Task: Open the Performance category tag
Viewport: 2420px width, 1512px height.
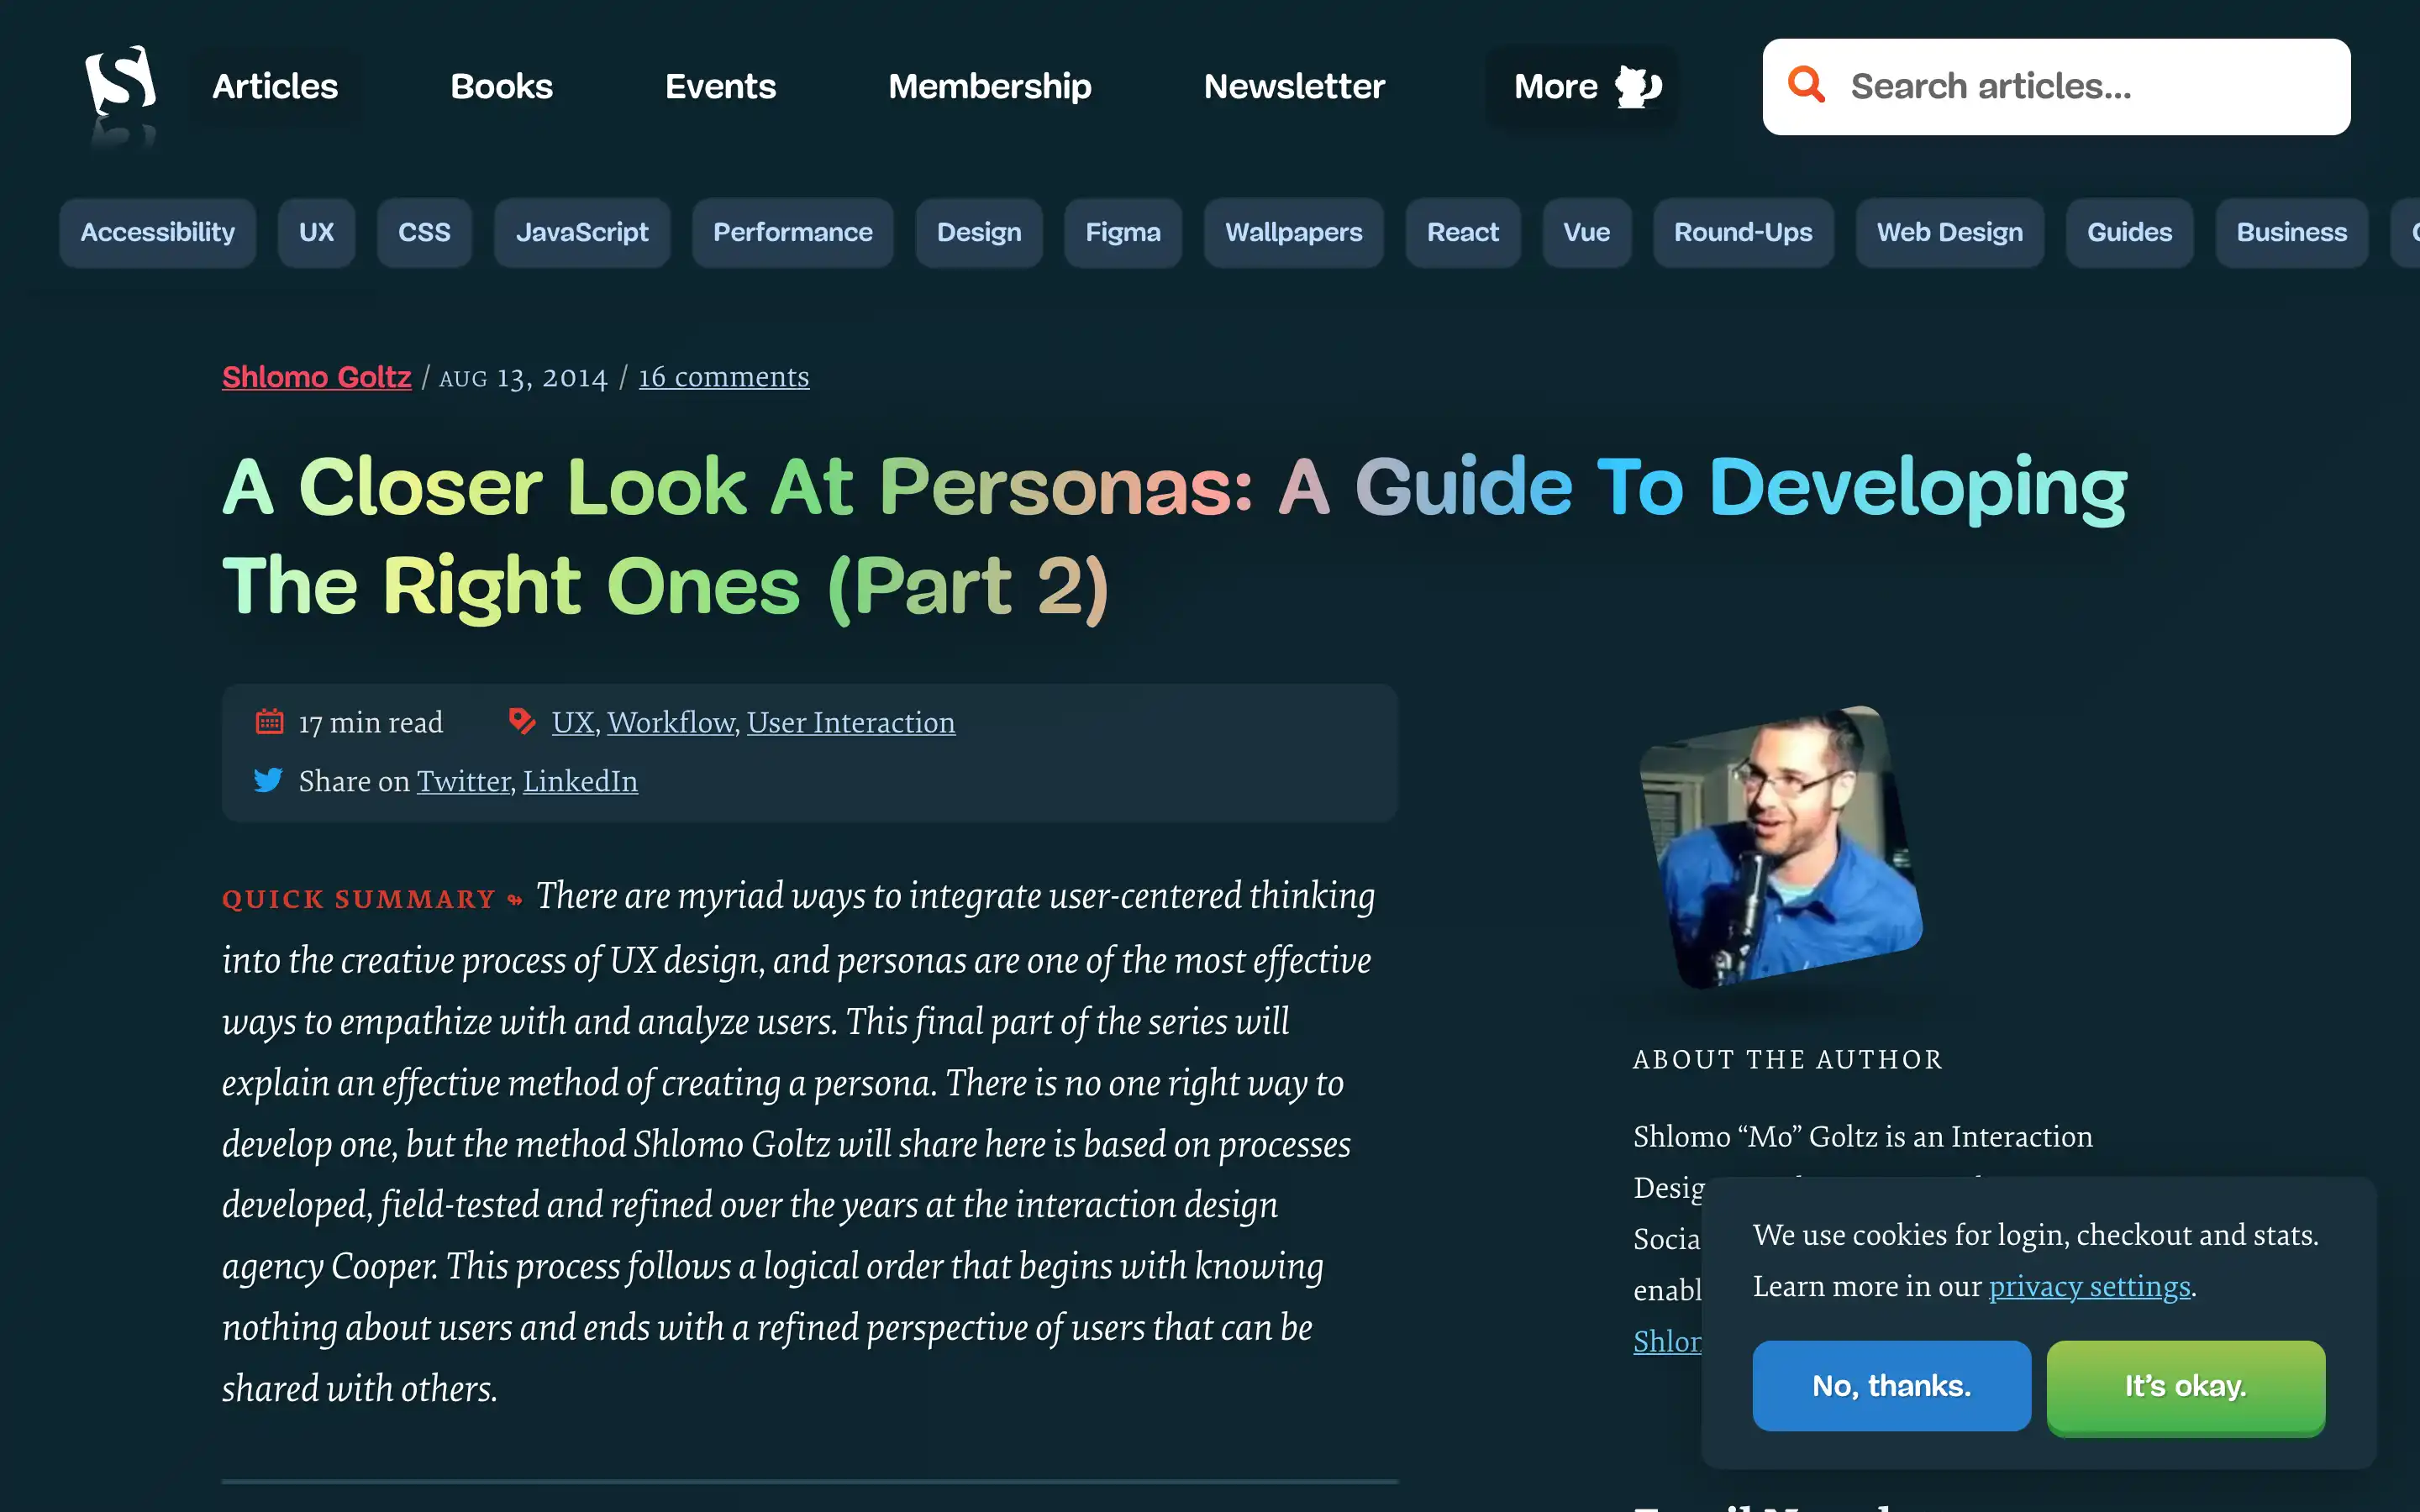Action: (x=792, y=233)
